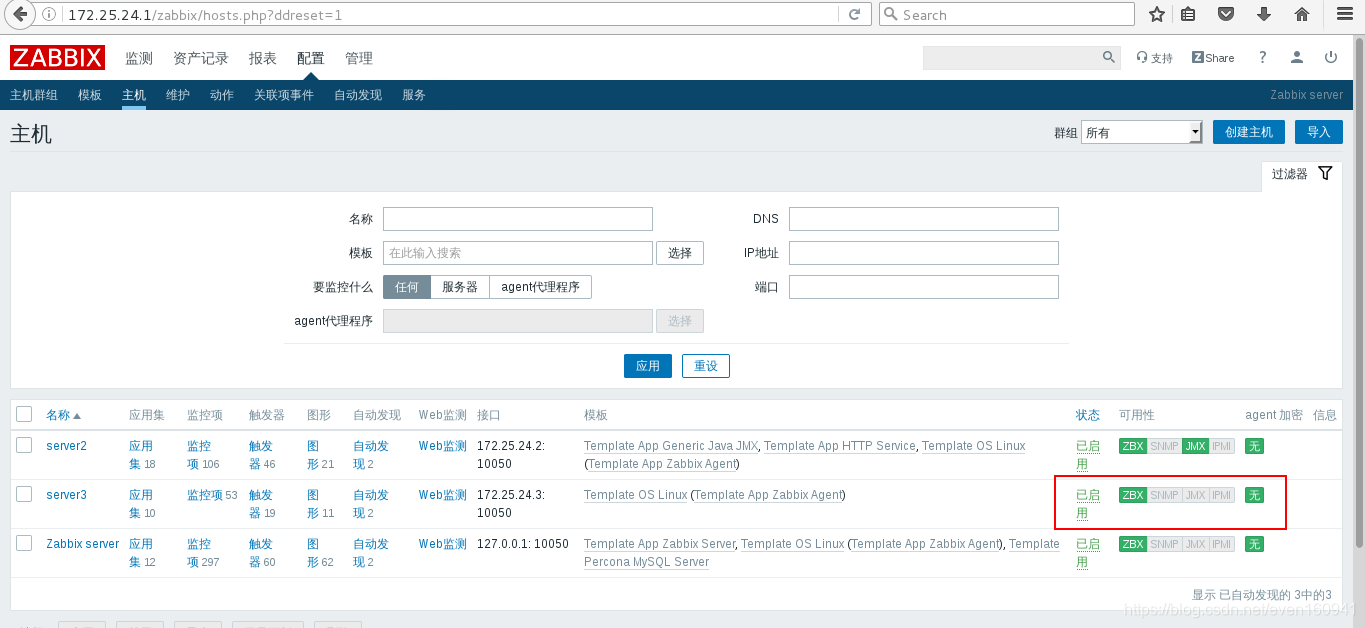The height and width of the screenshot is (628, 1365).
Task: Open the help question mark icon
Action: tap(1263, 57)
